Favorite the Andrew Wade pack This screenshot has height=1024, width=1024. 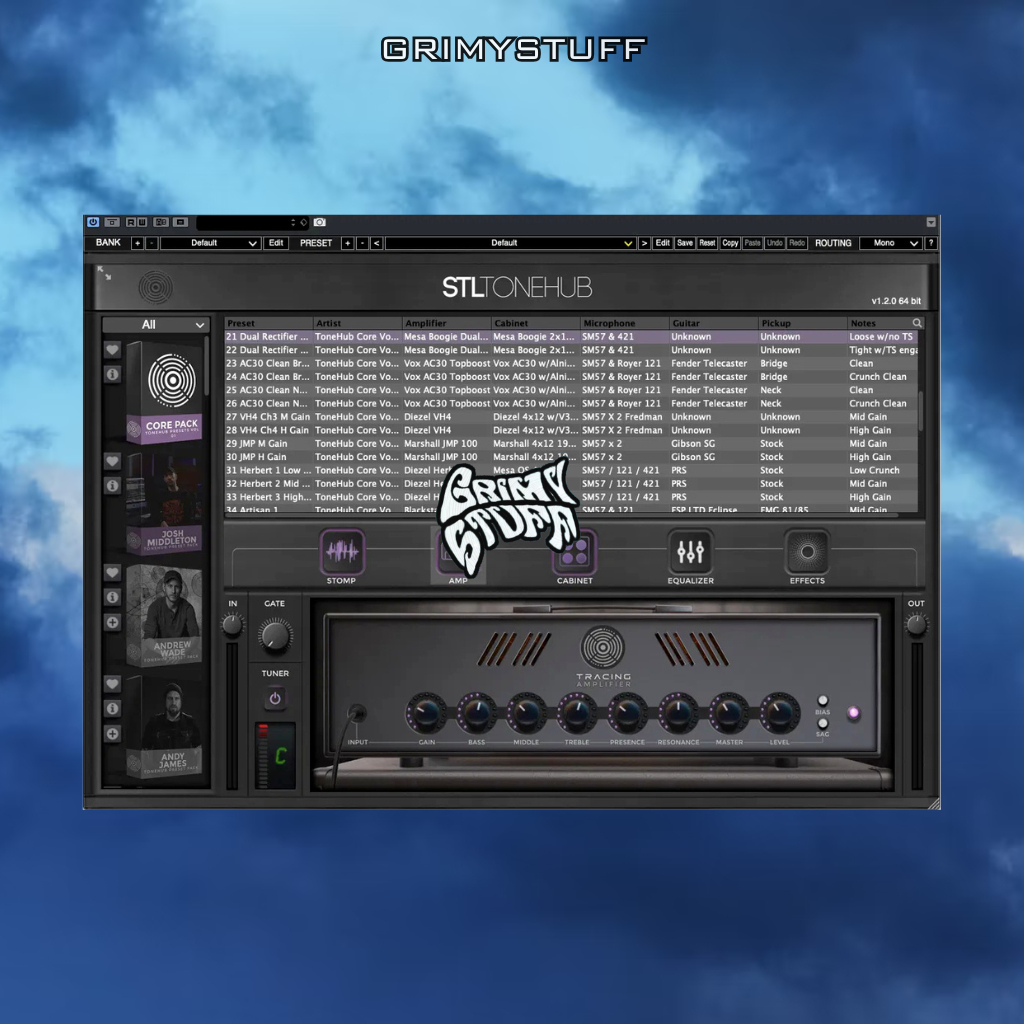[x=112, y=573]
